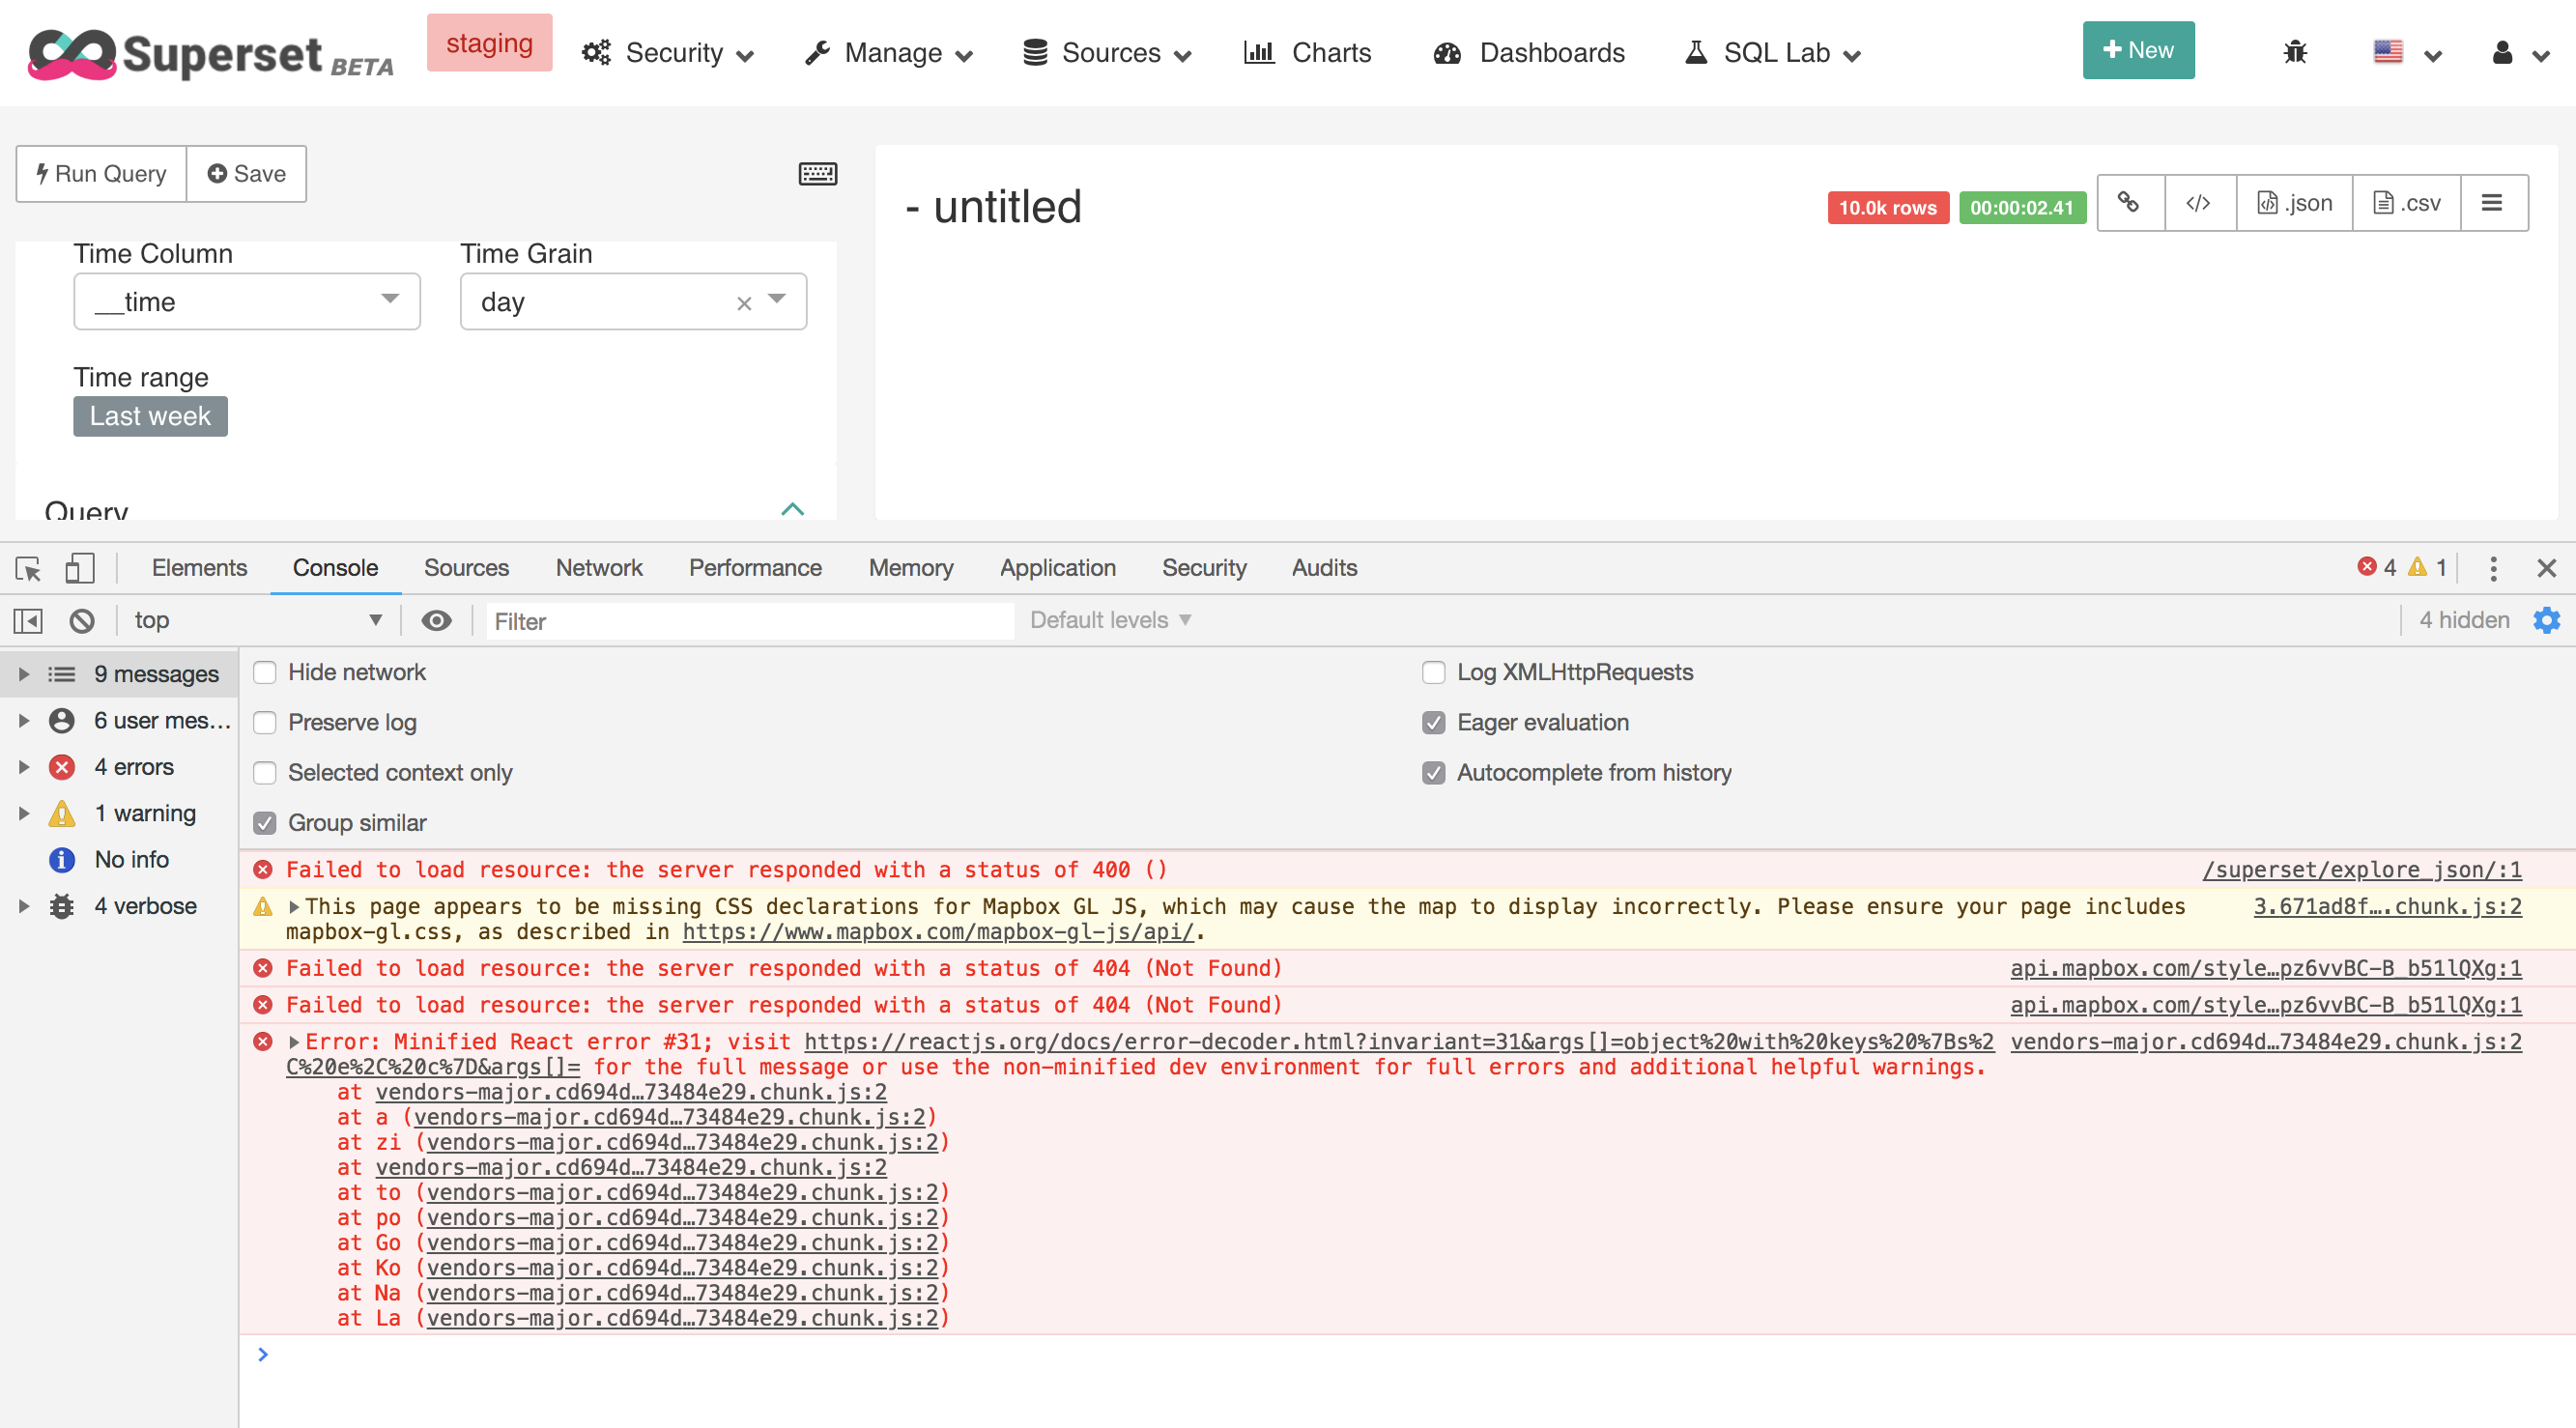Open the bug report icon

pyautogui.click(x=2294, y=52)
